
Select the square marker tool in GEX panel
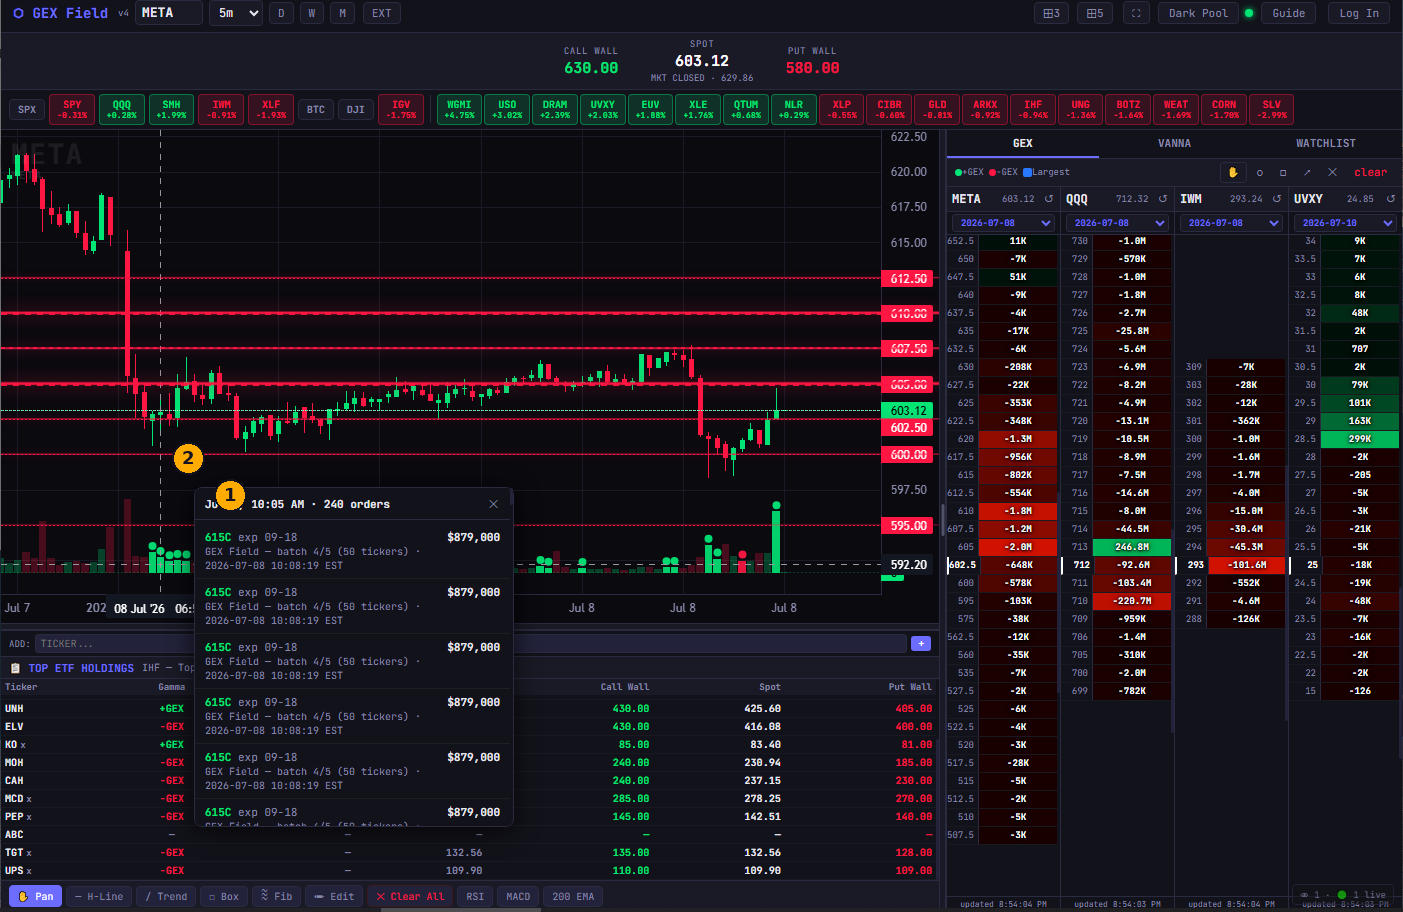click(1283, 173)
